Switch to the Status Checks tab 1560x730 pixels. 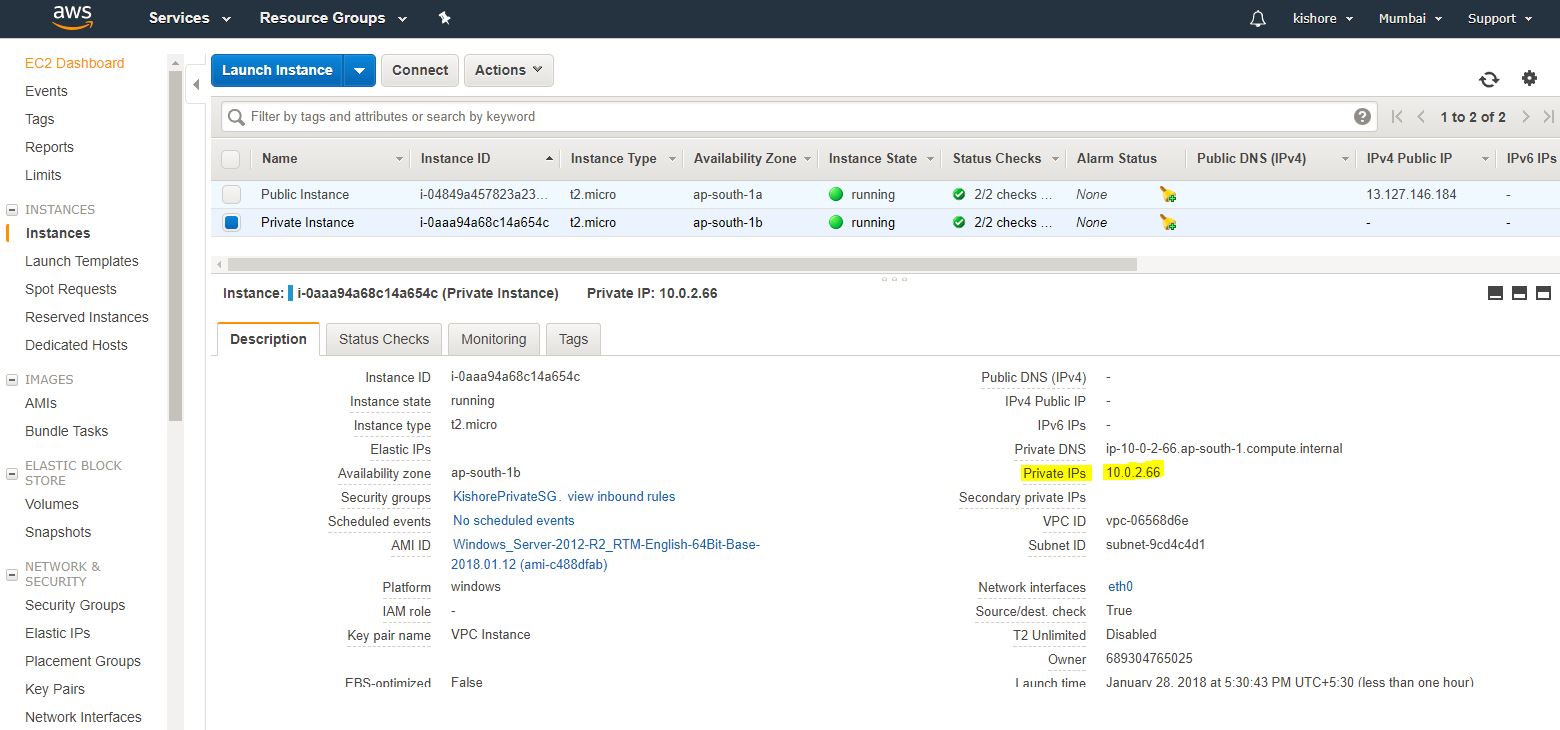[383, 339]
